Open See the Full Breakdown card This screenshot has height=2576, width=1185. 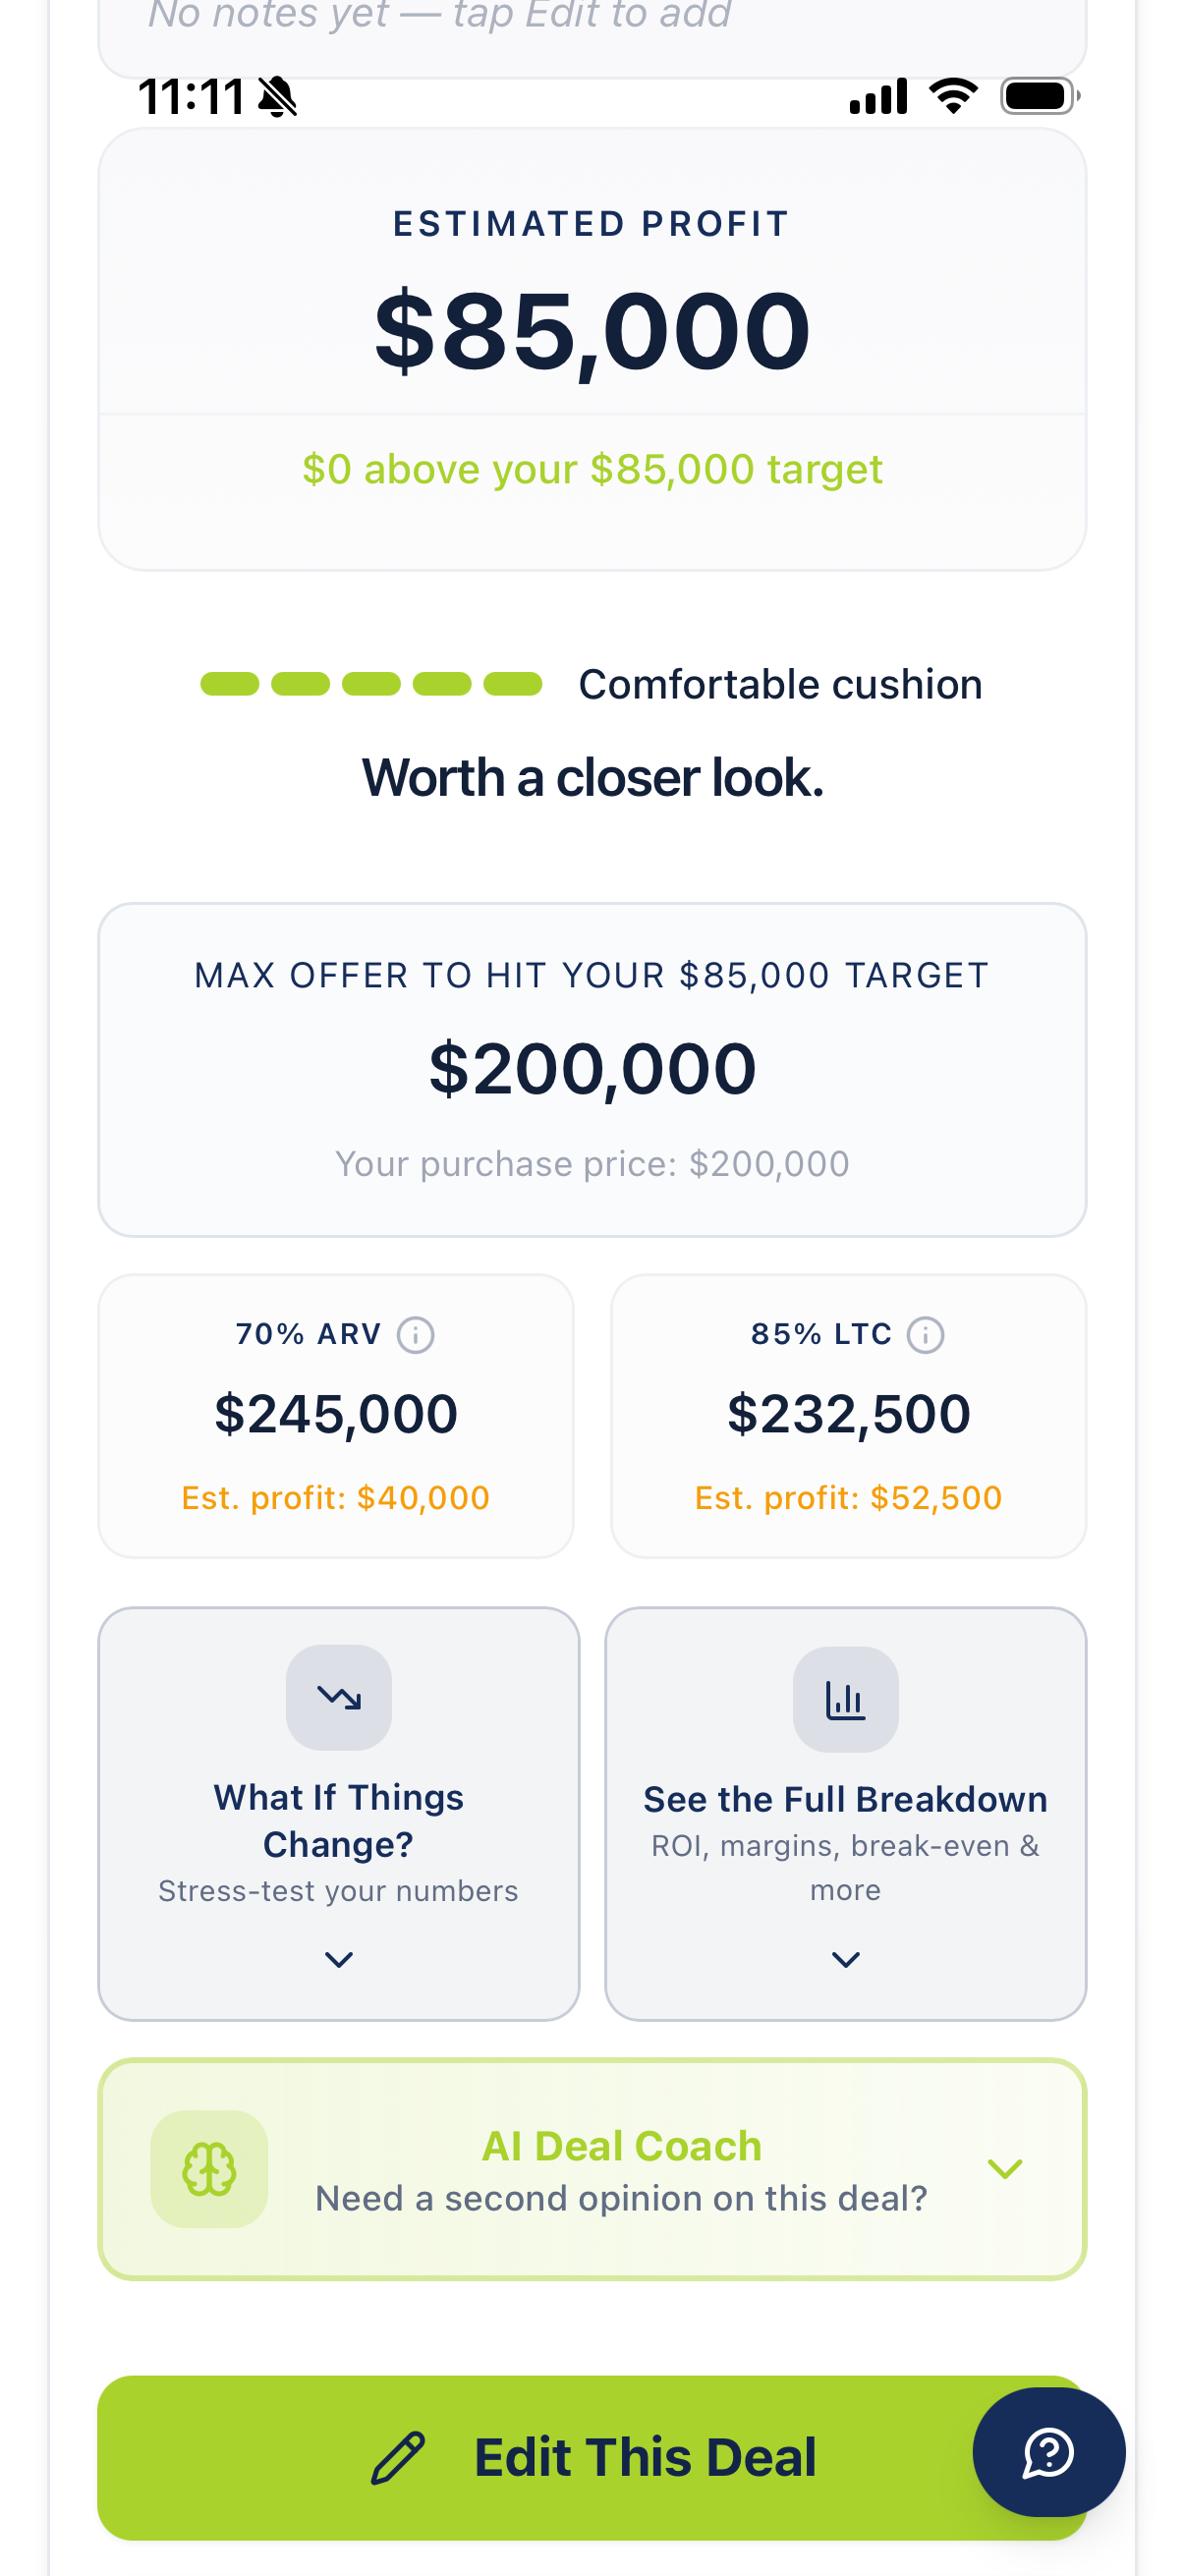point(846,1814)
